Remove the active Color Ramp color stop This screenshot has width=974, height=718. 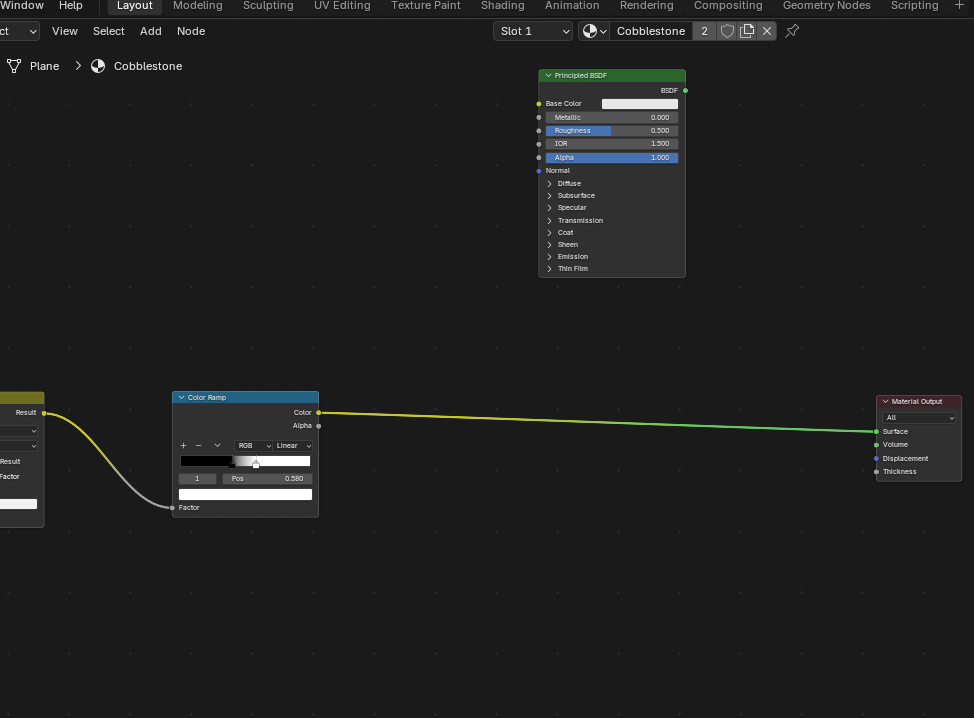click(x=199, y=446)
